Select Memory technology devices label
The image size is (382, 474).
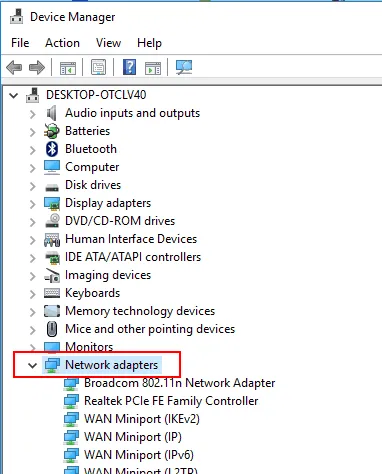pos(140,311)
